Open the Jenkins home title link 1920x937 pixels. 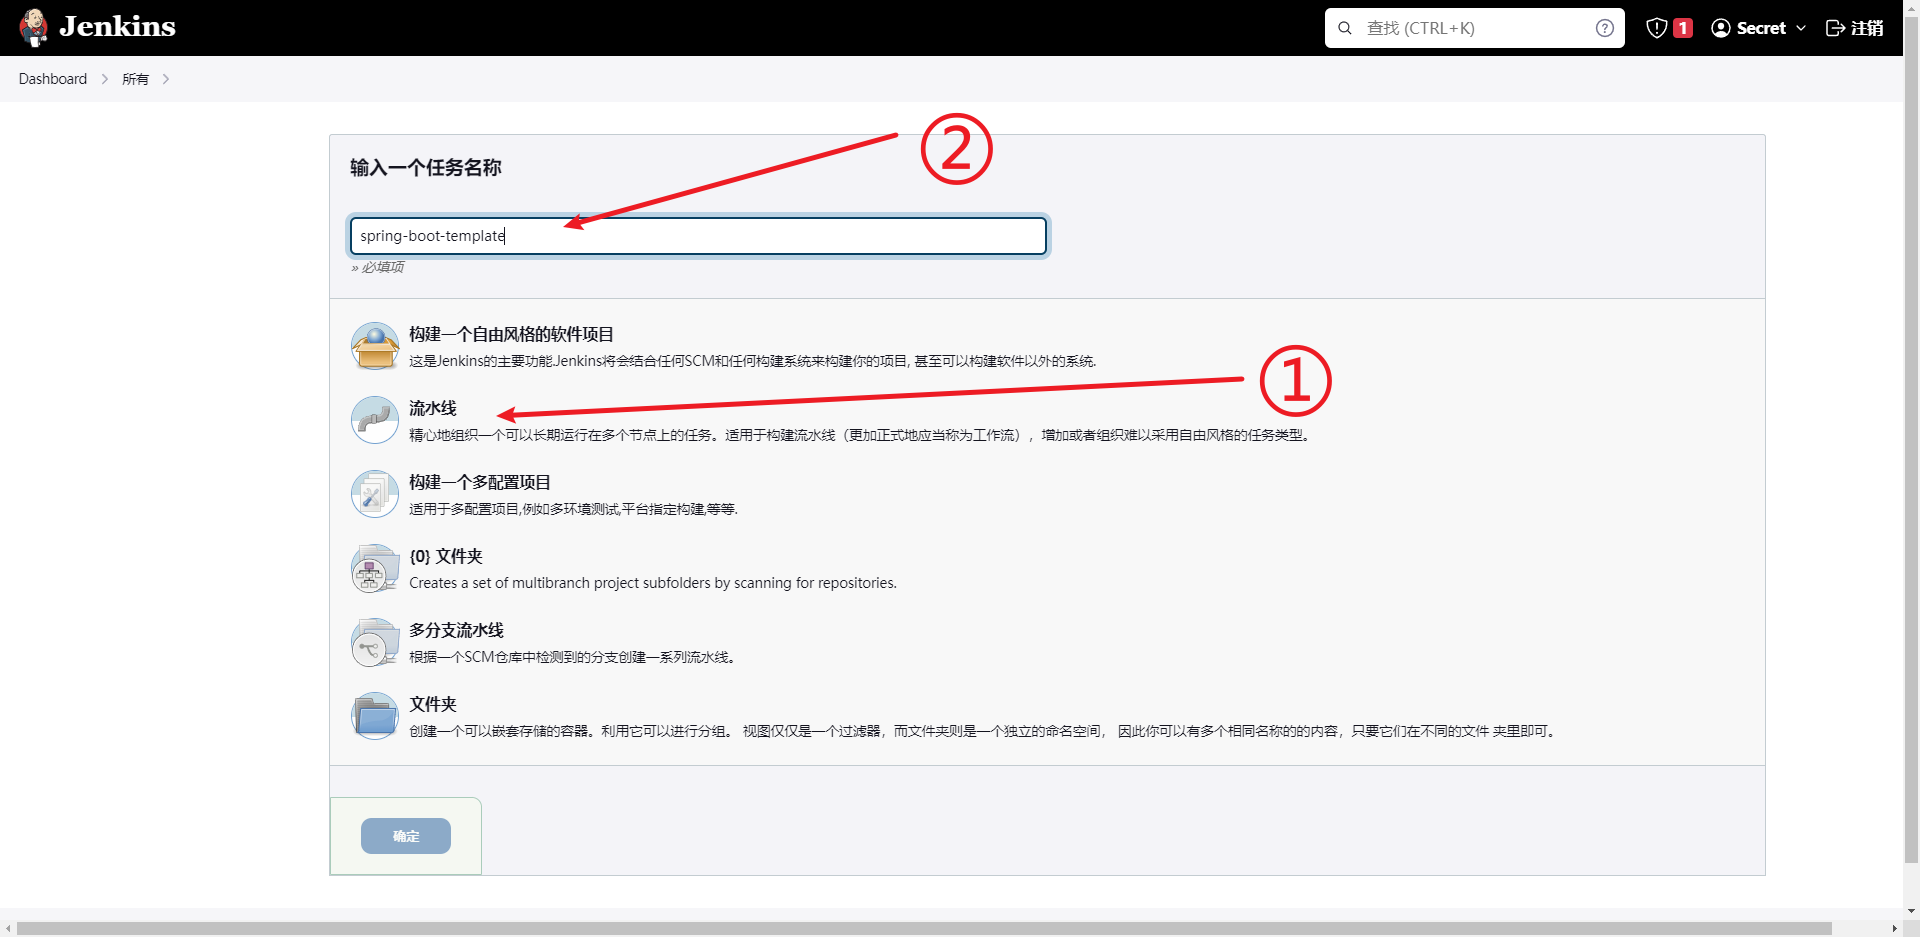(117, 26)
